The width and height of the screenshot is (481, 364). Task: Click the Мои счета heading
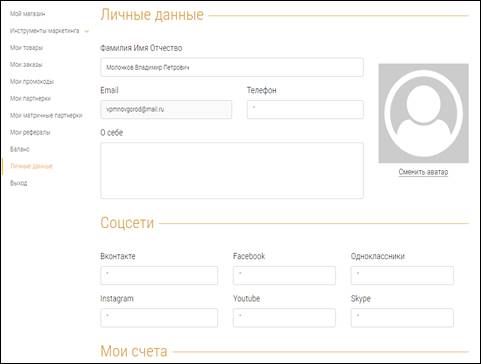[134, 351]
